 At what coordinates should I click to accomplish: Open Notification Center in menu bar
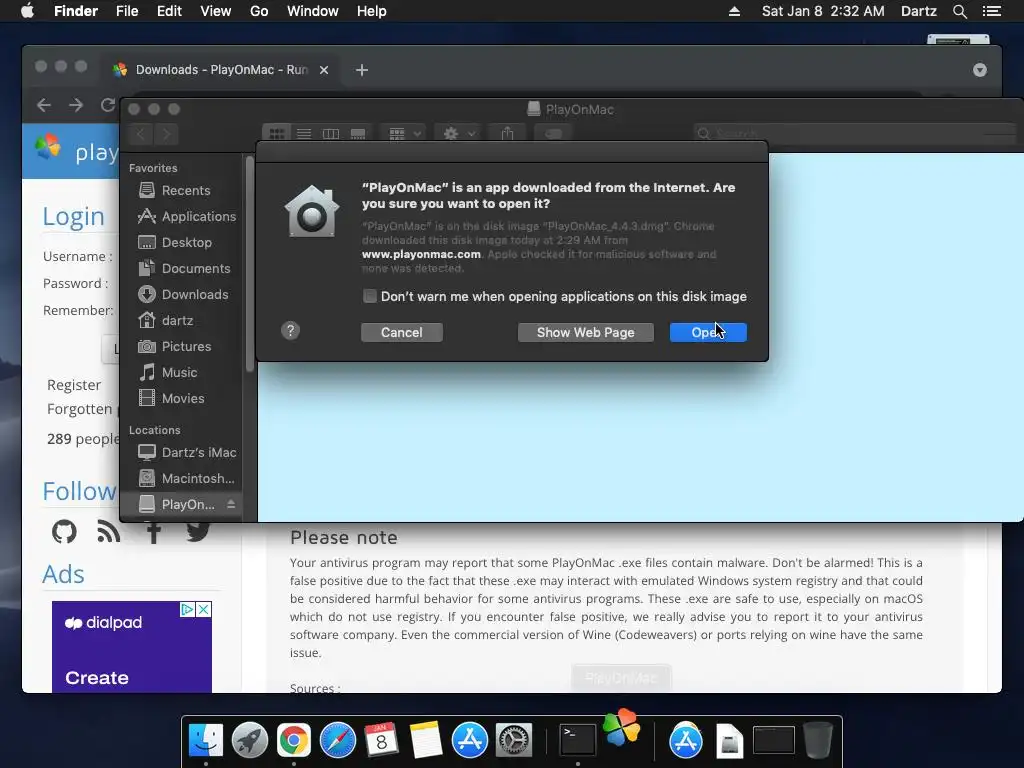click(x=992, y=11)
